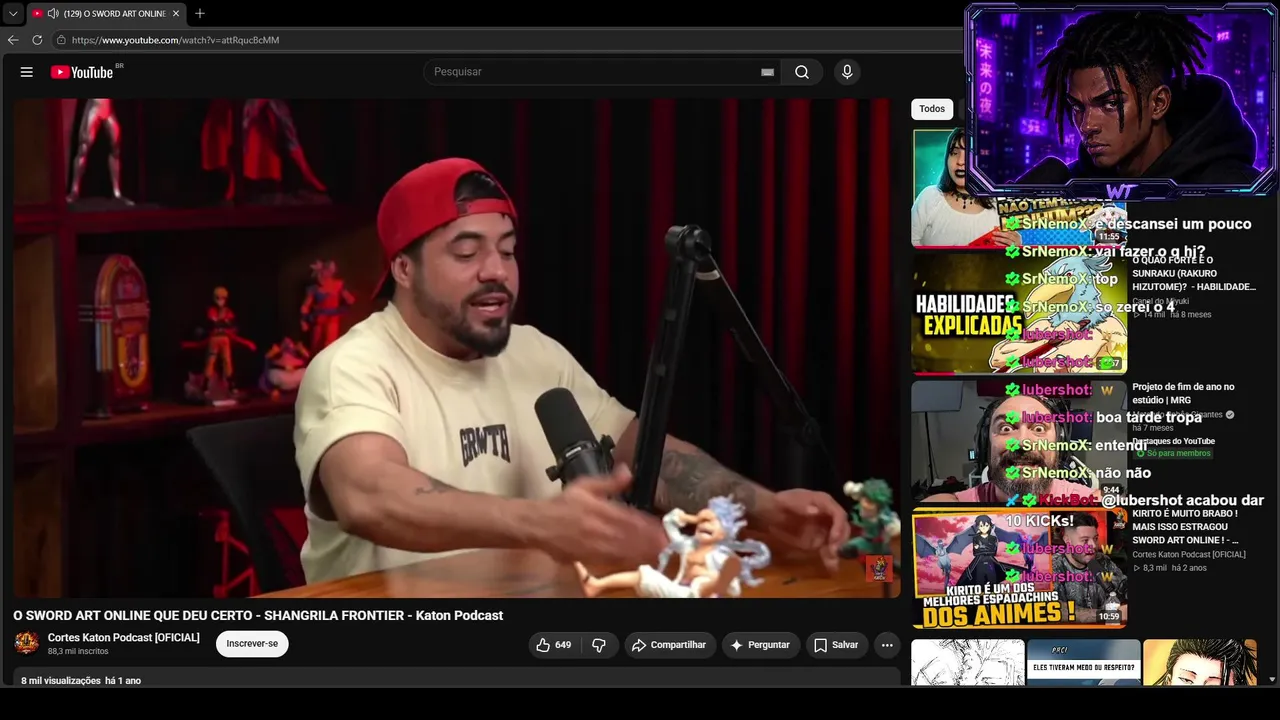Start voice search with the microphone
The height and width of the screenshot is (720, 1280).
(847, 72)
